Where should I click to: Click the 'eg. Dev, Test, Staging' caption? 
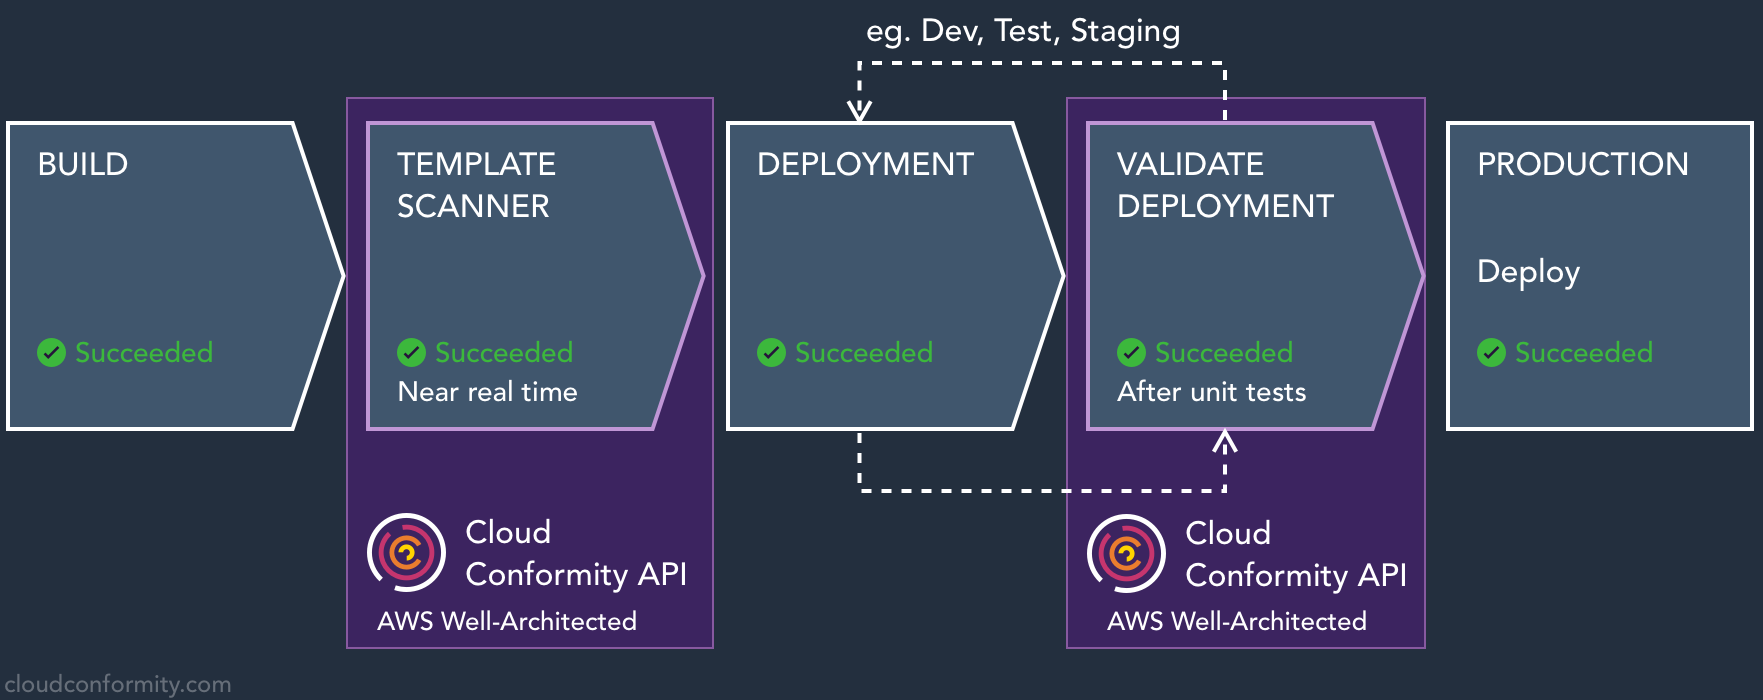pos(1023,31)
